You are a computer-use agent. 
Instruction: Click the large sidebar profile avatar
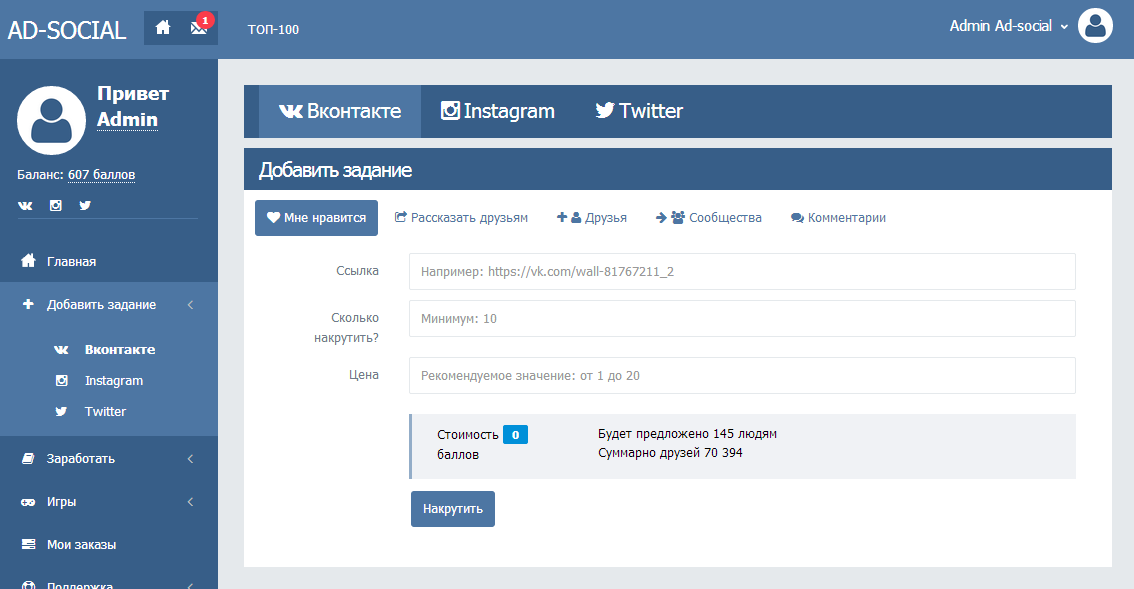pyautogui.click(x=51, y=120)
